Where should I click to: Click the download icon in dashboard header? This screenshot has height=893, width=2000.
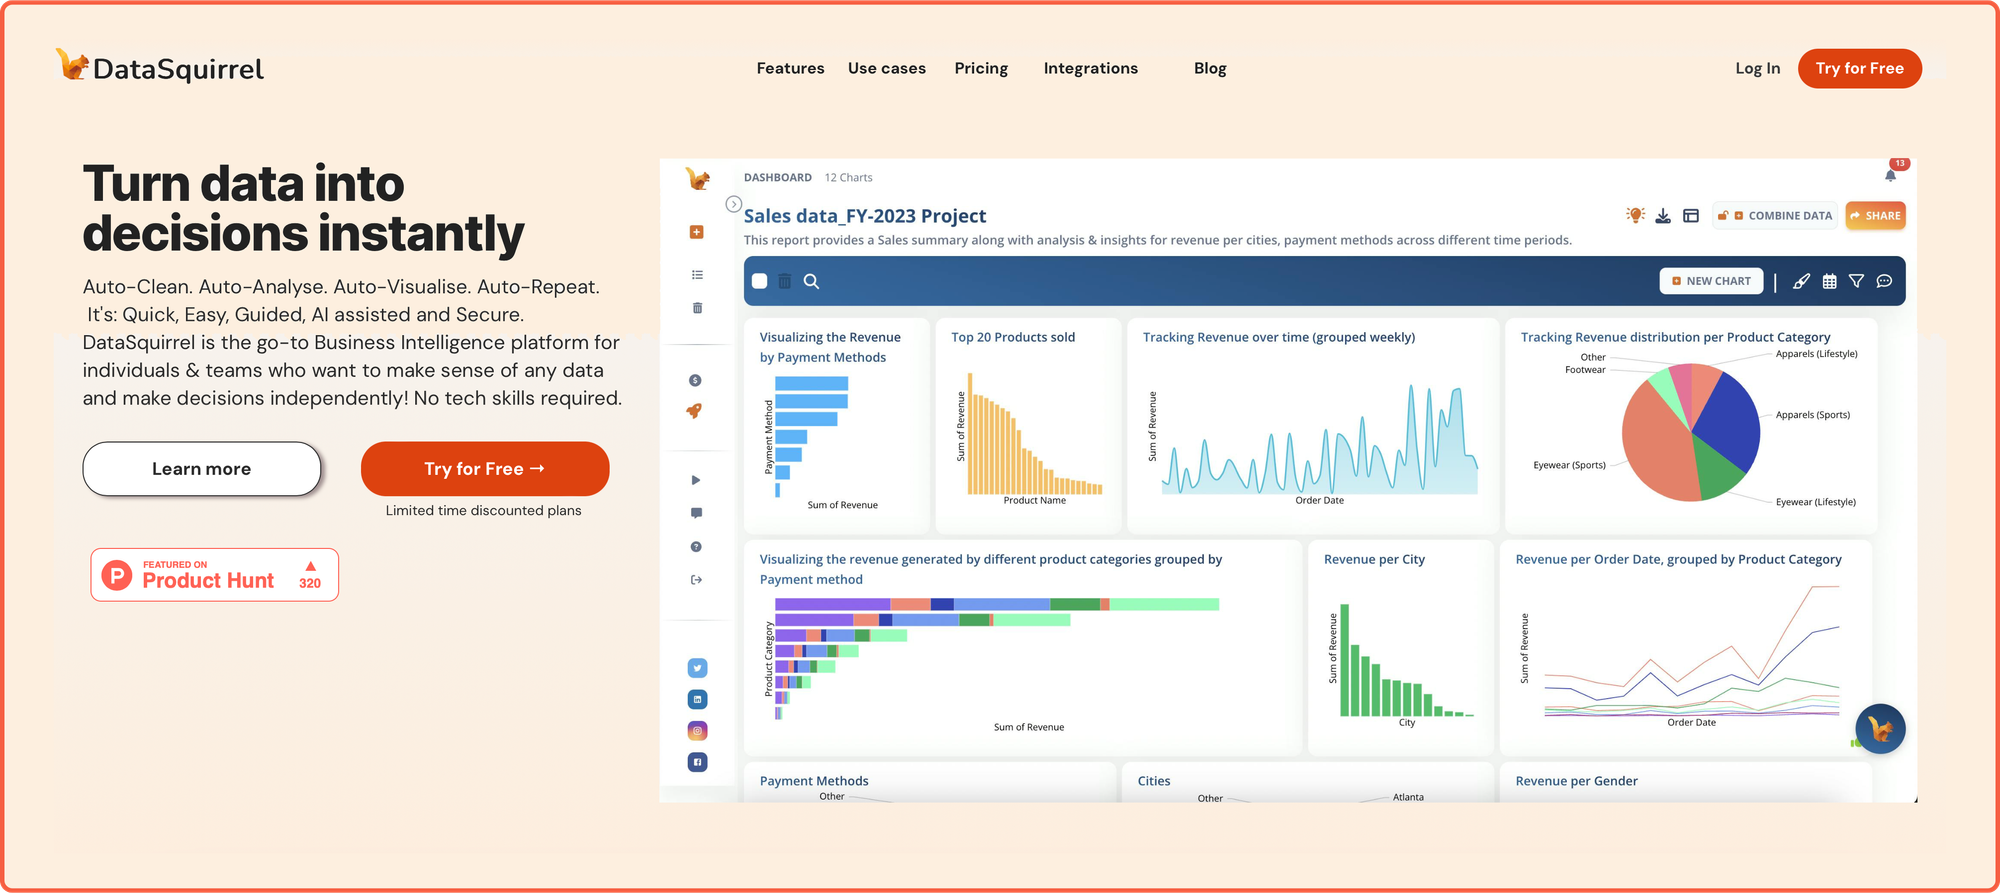click(x=1663, y=216)
